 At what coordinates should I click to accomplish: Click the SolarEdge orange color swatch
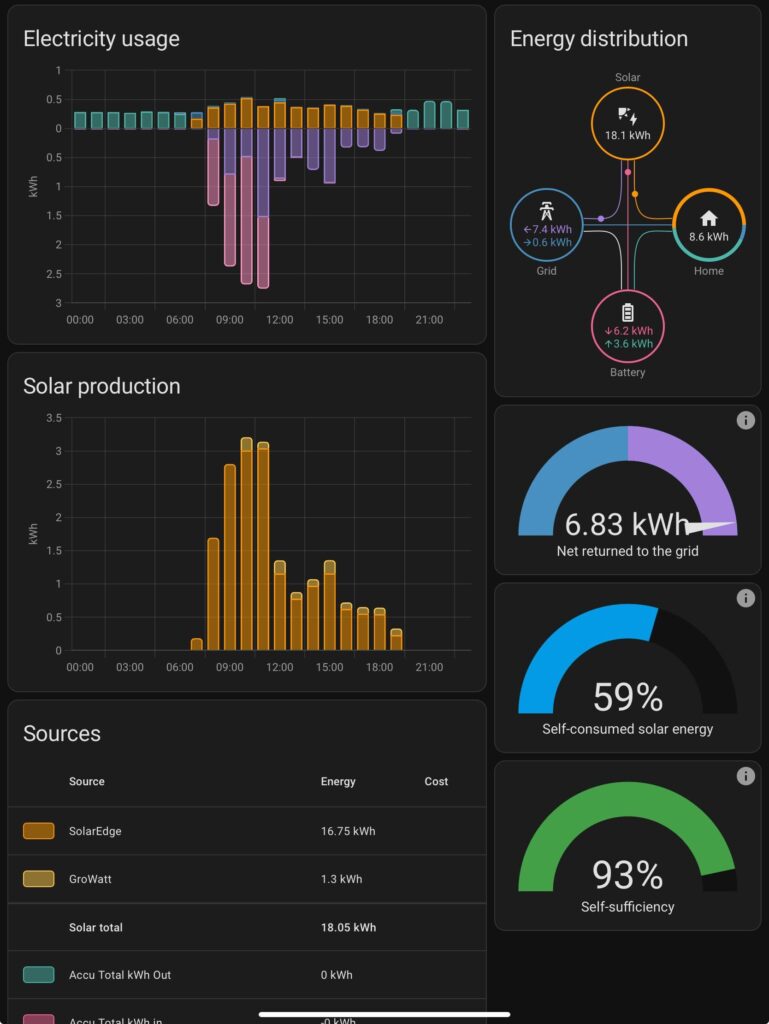coord(38,831)
